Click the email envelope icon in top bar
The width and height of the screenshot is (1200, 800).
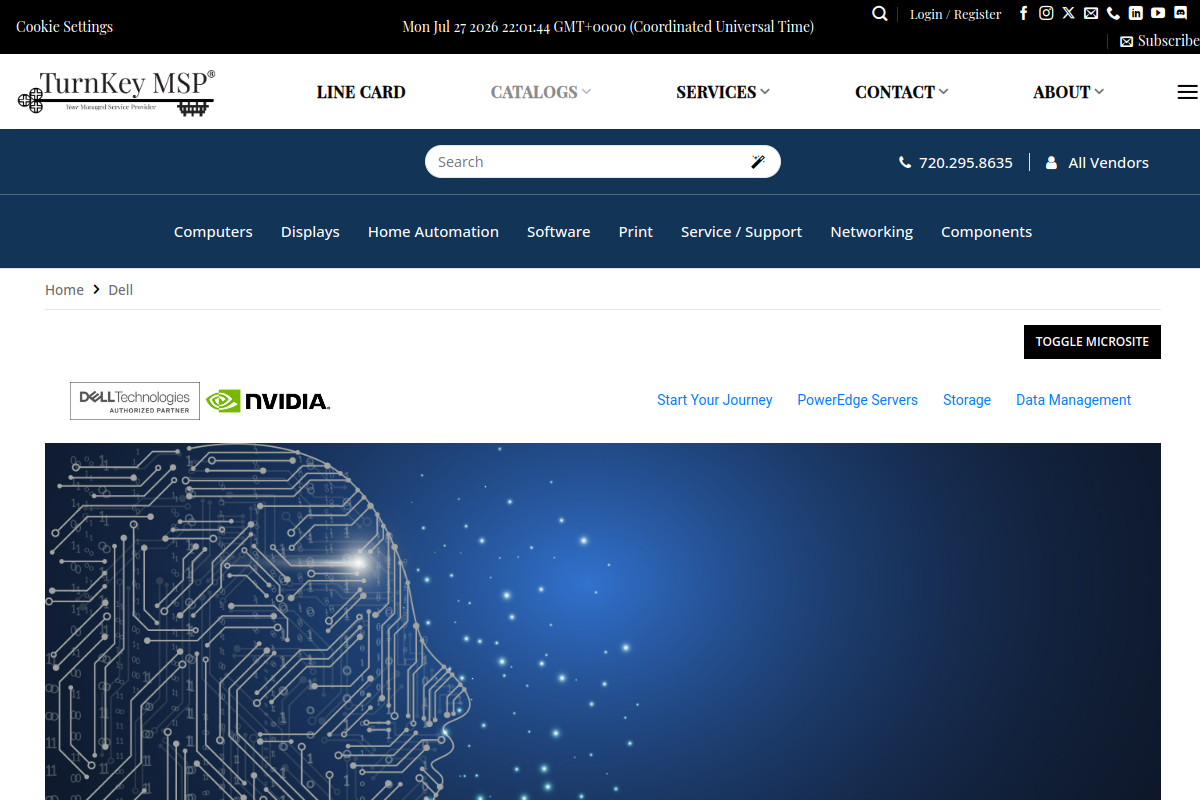1091,13
